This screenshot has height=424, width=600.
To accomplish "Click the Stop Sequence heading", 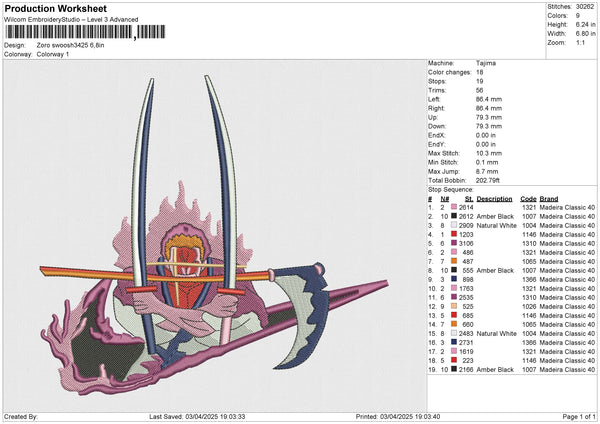I will click(451, 190).
